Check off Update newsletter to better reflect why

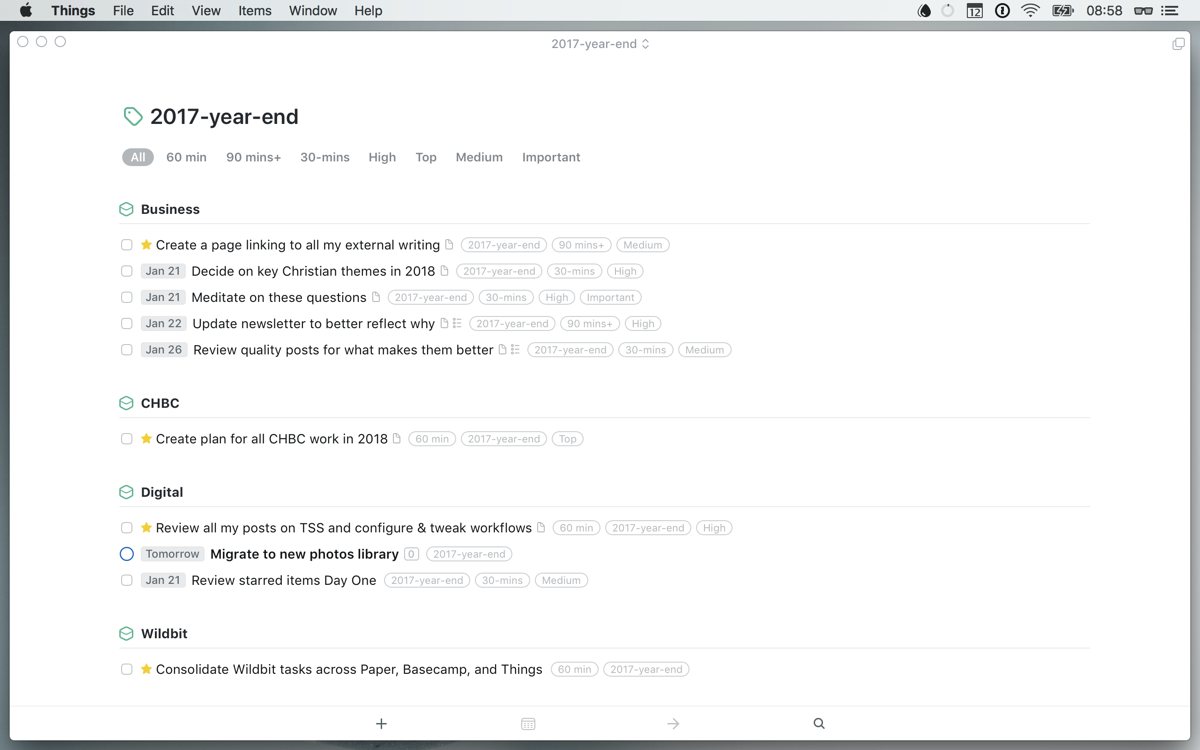pyautogui.click(x=126, y=324)
